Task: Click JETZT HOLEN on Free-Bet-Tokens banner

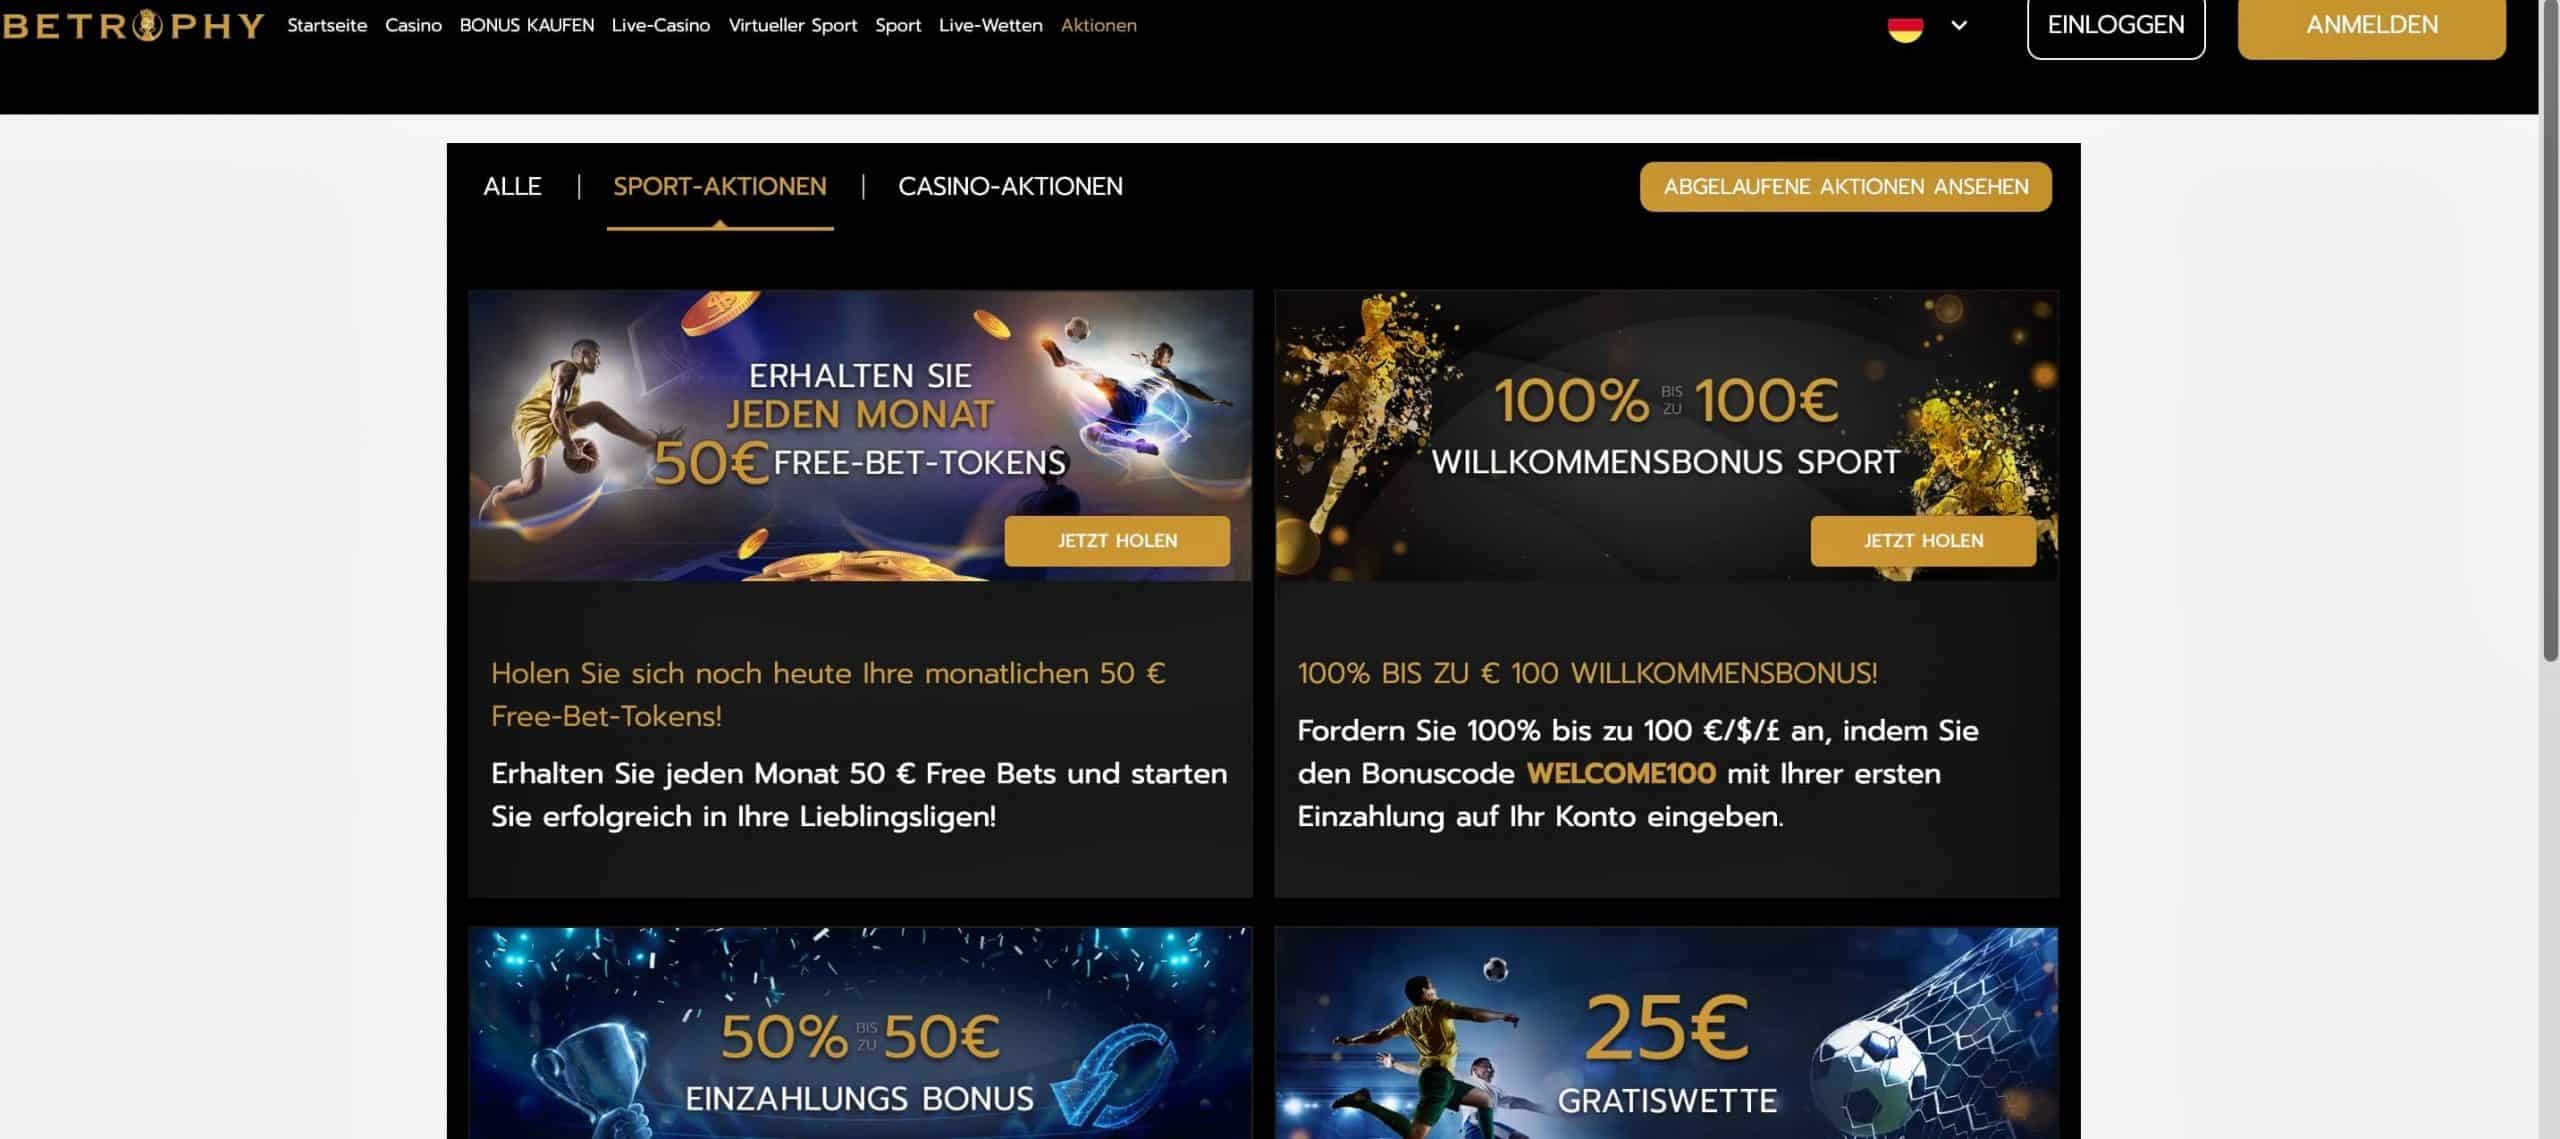Action: pyautogui.click(x=1117, y=541)
